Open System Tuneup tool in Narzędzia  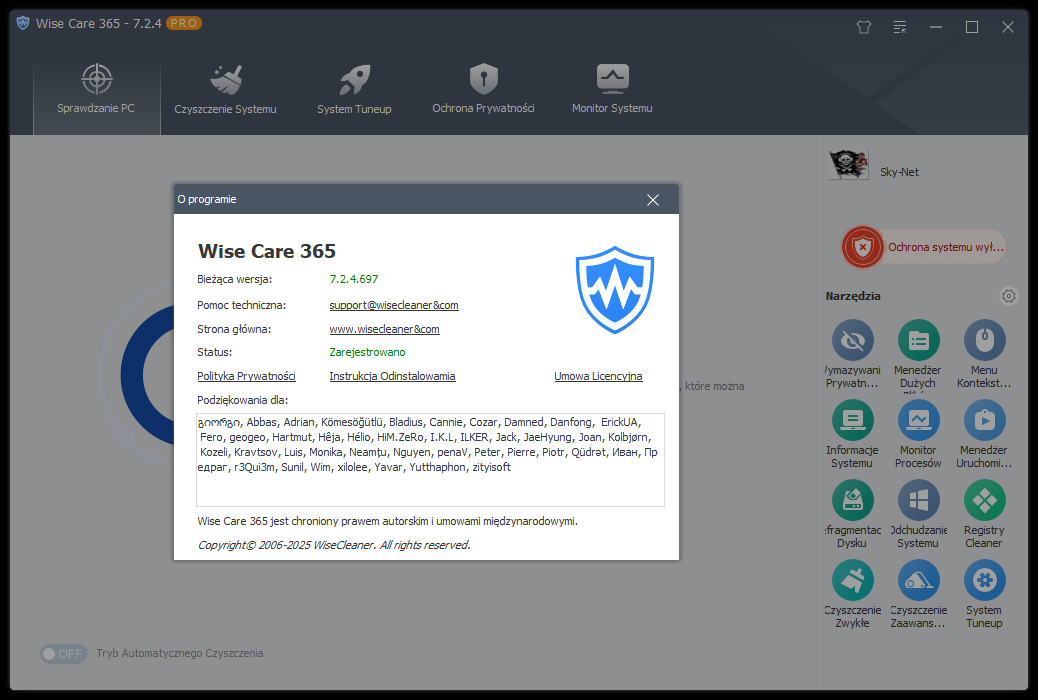coord(984,580)
